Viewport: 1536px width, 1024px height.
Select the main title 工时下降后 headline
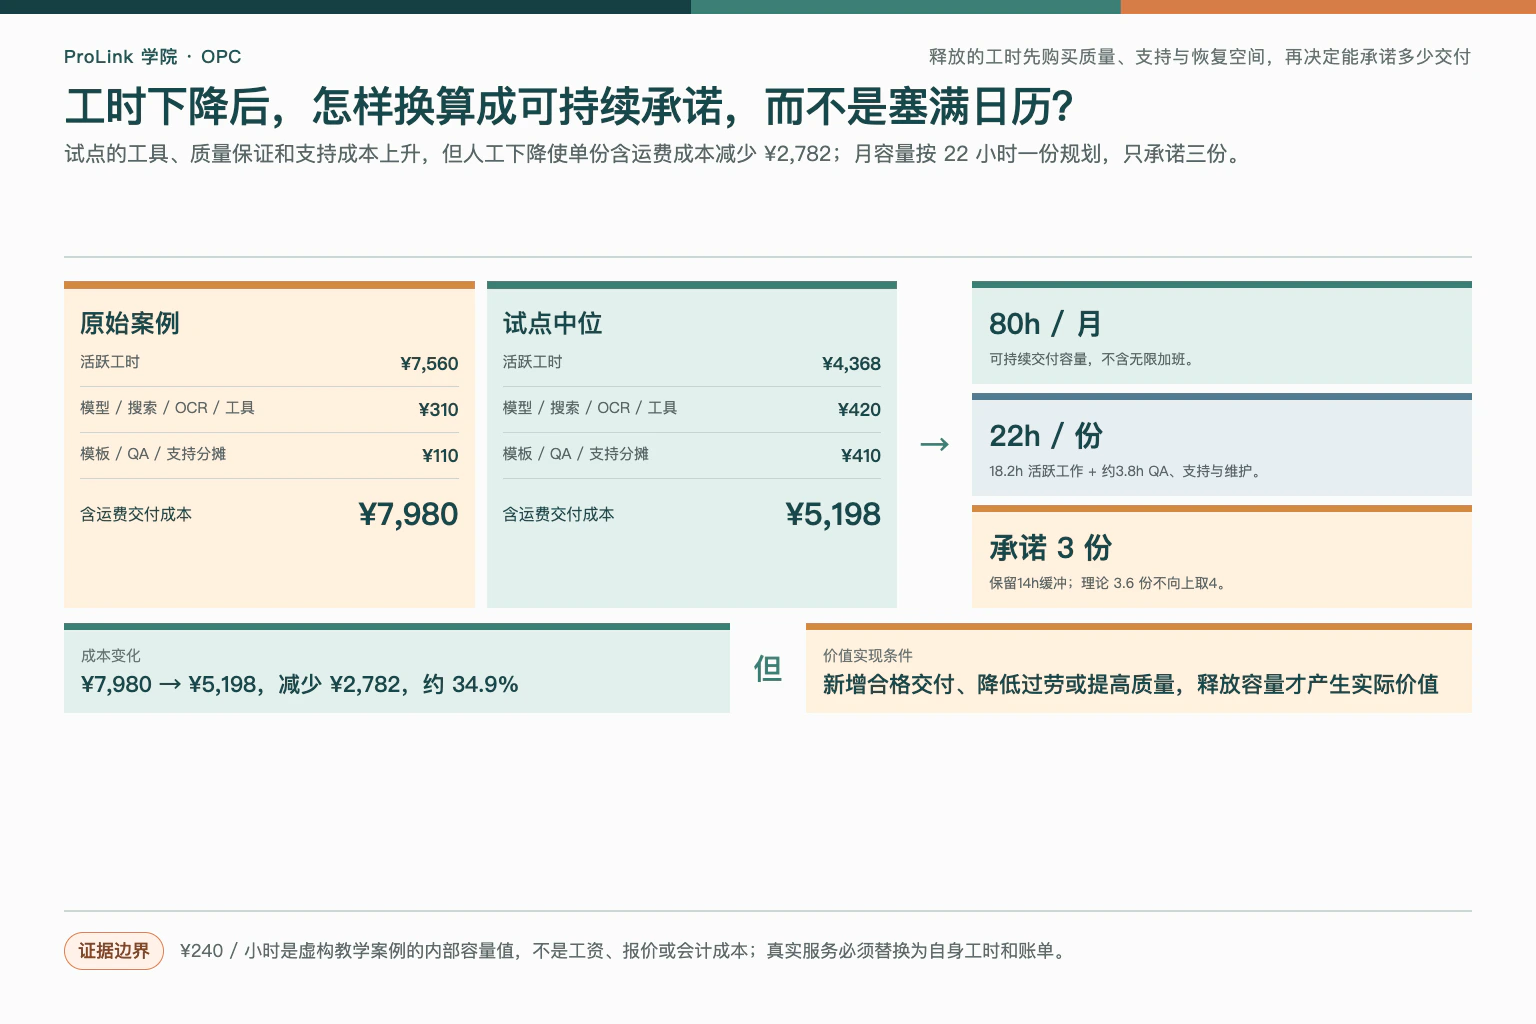tap(569, 107)
